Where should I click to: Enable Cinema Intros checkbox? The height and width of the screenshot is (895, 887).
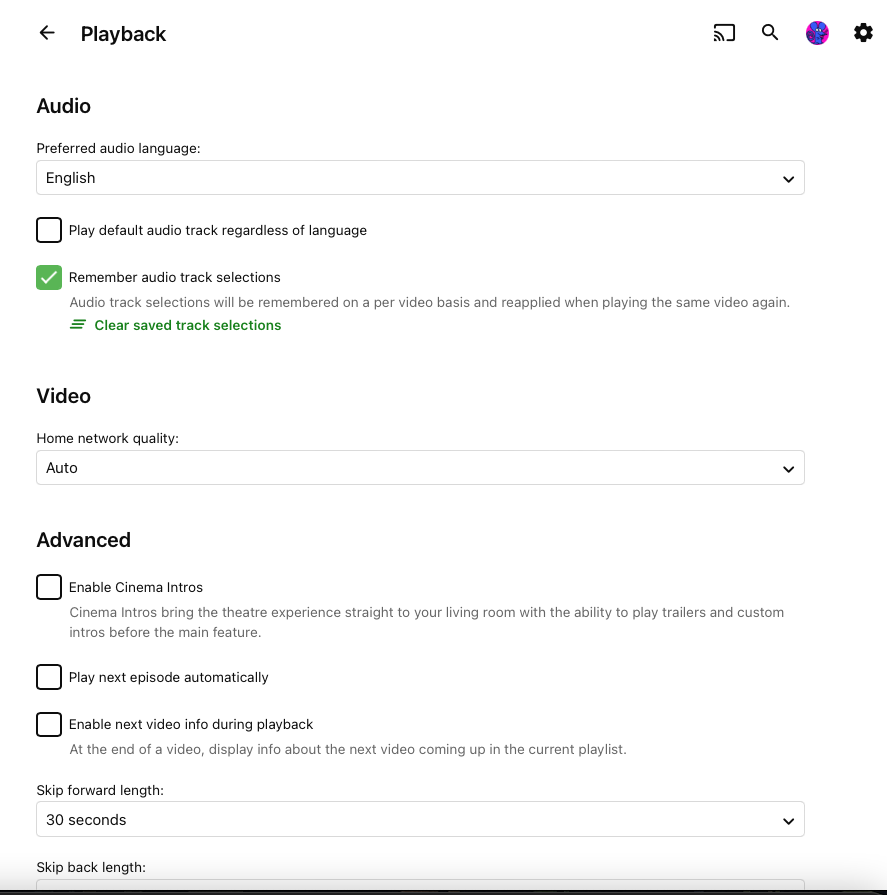(x=49, y=587)
